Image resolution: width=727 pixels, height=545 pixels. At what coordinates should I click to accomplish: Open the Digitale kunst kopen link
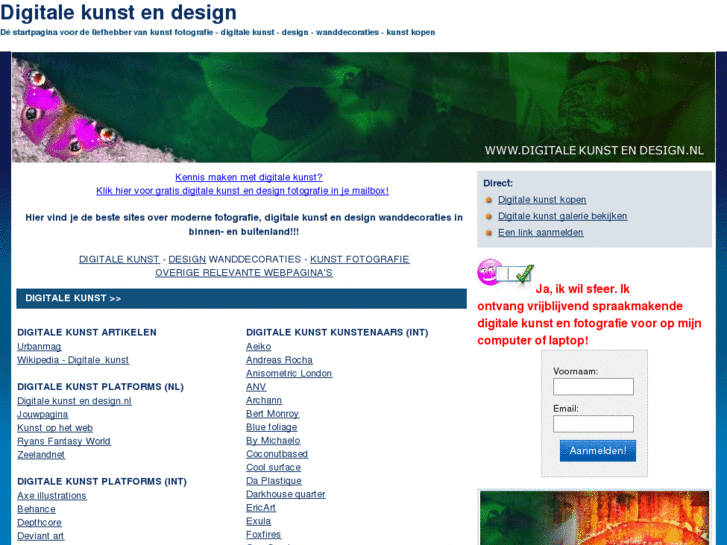(x=542, y=200)
